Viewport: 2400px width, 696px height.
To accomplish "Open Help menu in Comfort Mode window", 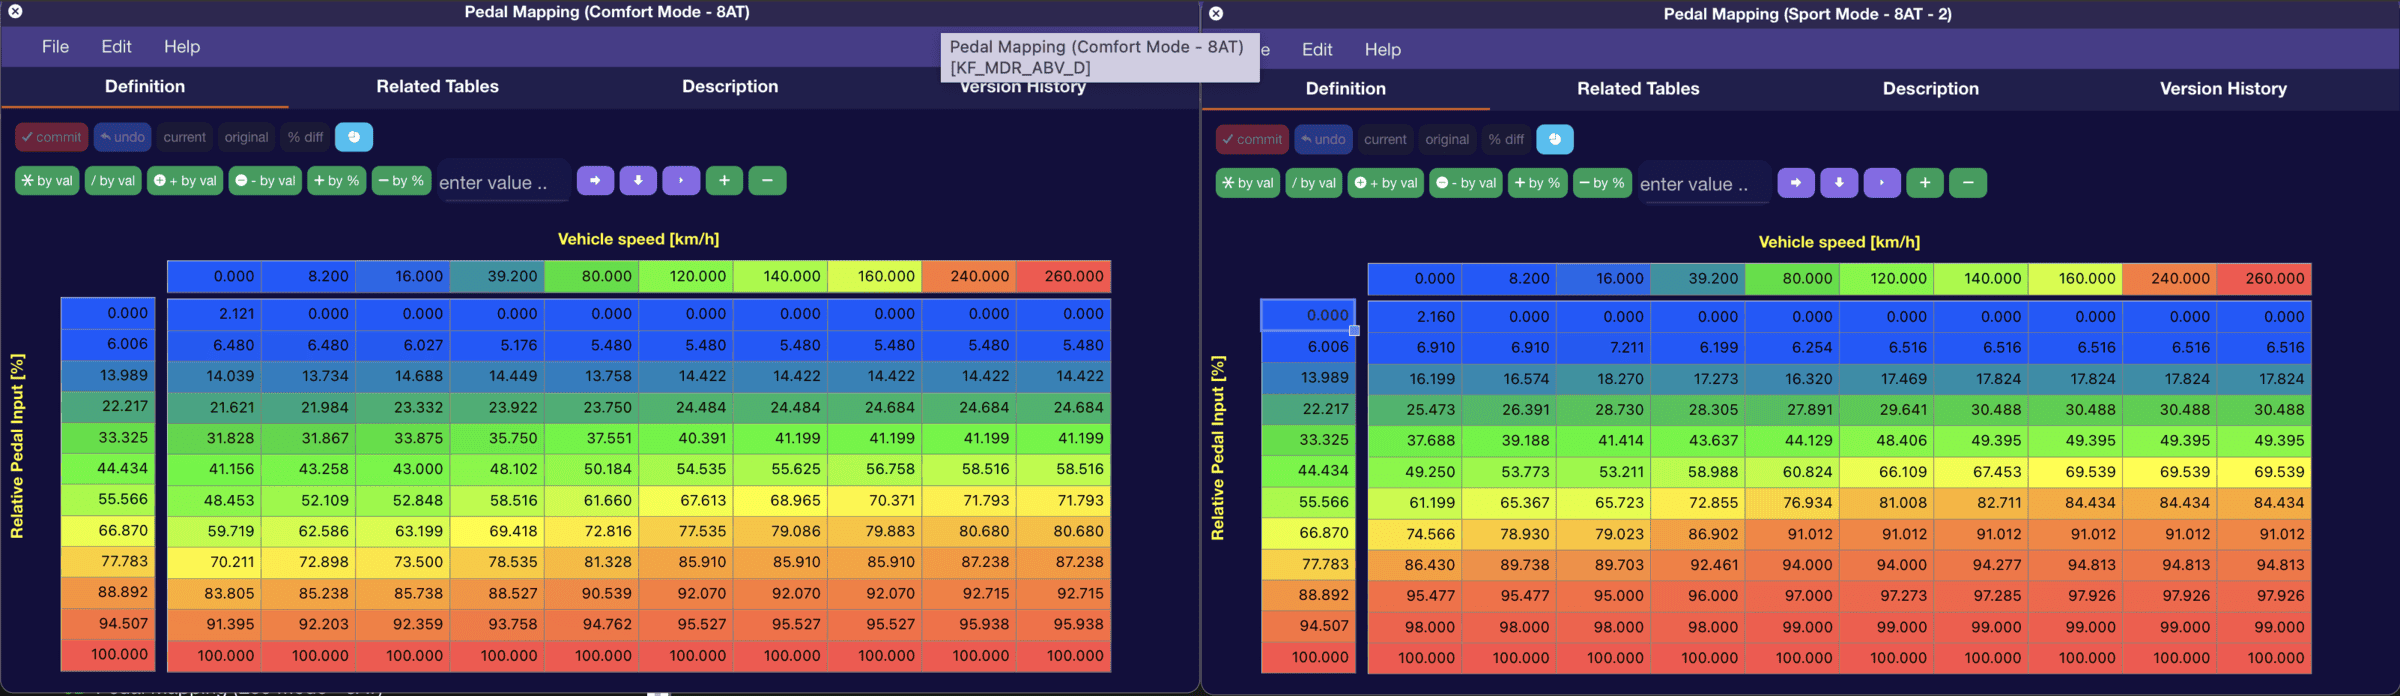I will (182, 46).
